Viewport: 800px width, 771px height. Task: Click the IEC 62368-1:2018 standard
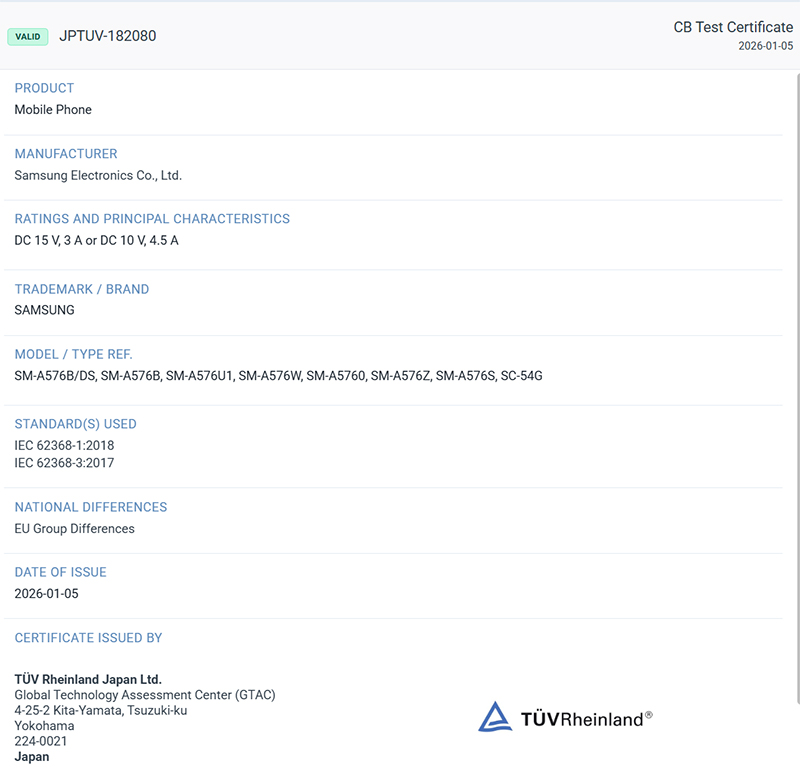coord(64,445)
